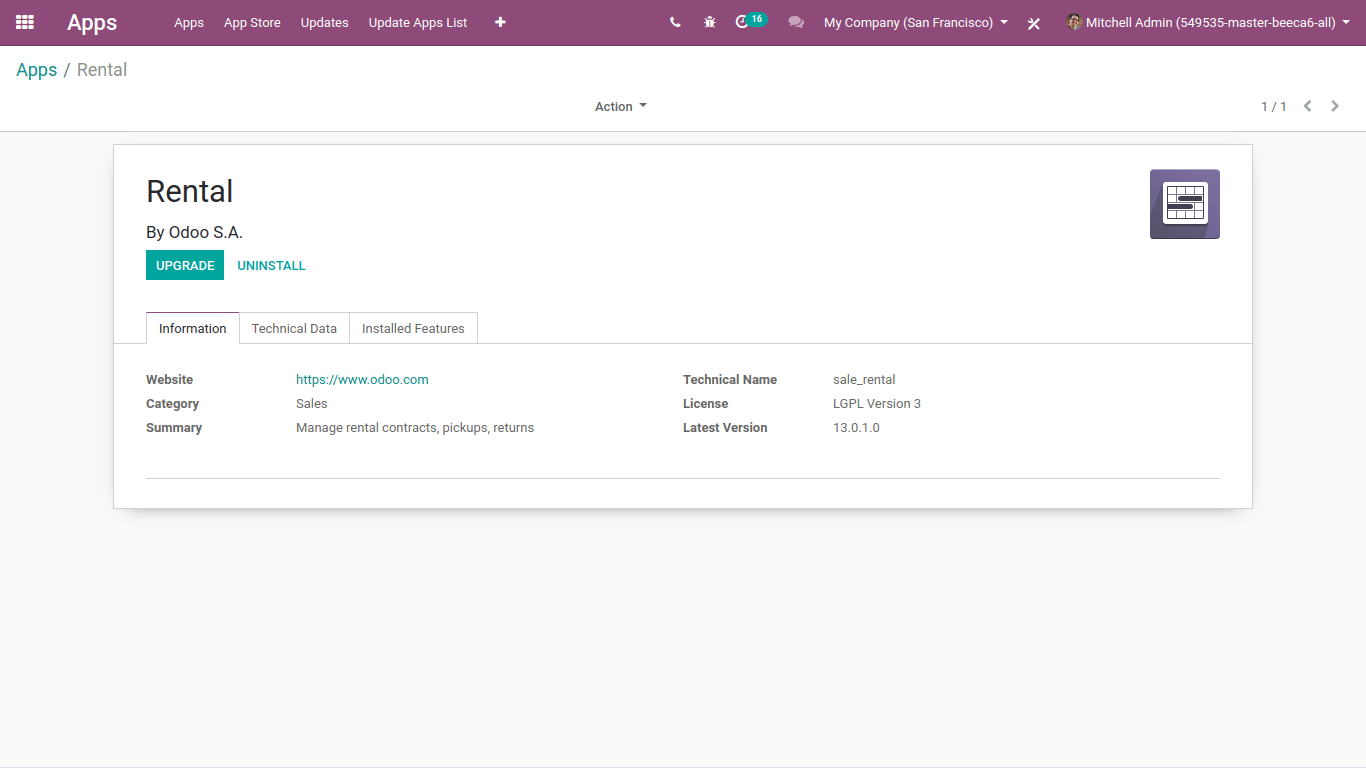Select Update Apps List menu

pos(418,22)
